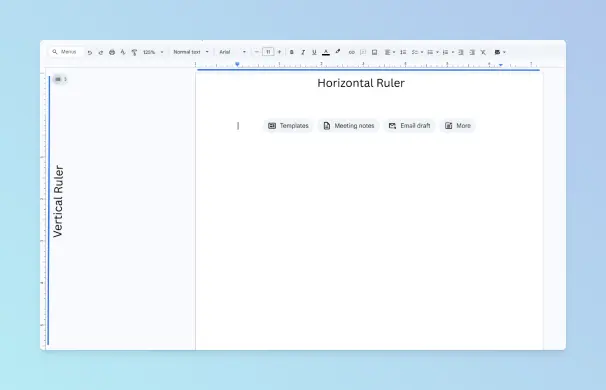Screen dimensions: 606x390
Task: Open the checklist dropdown
Action: (417, 52)
